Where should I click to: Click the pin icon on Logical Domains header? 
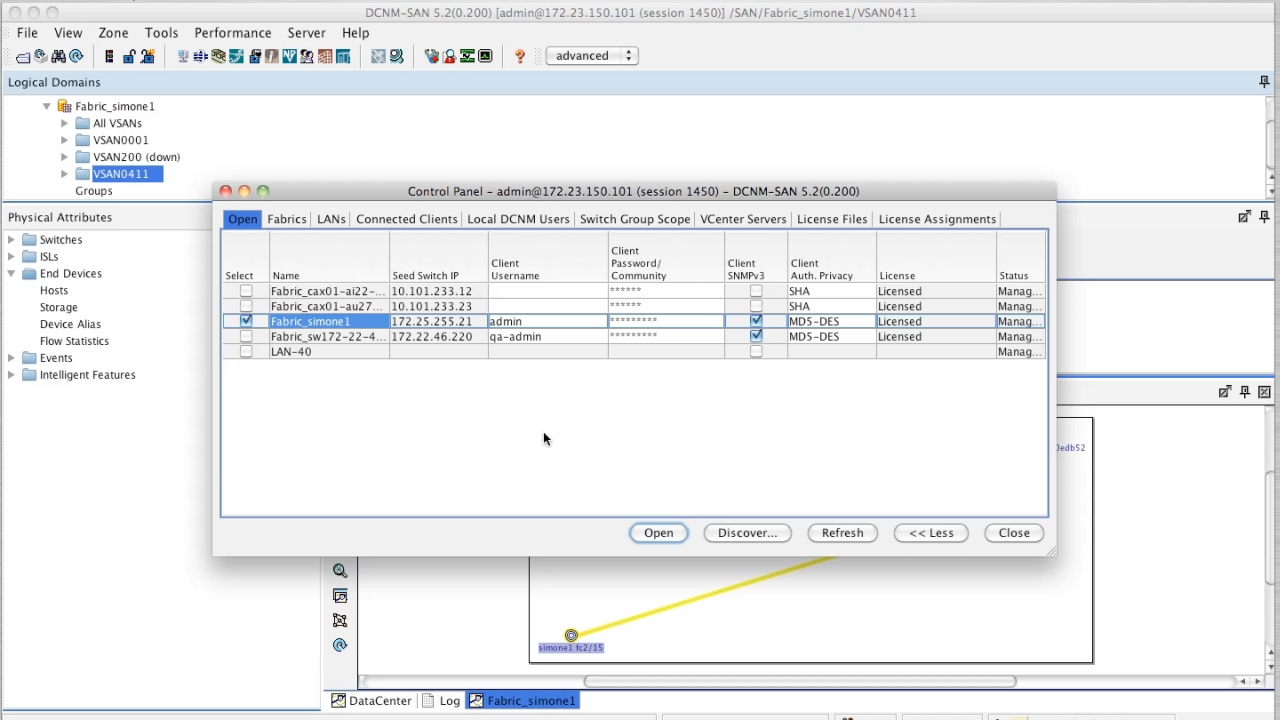coord(1264,82)
